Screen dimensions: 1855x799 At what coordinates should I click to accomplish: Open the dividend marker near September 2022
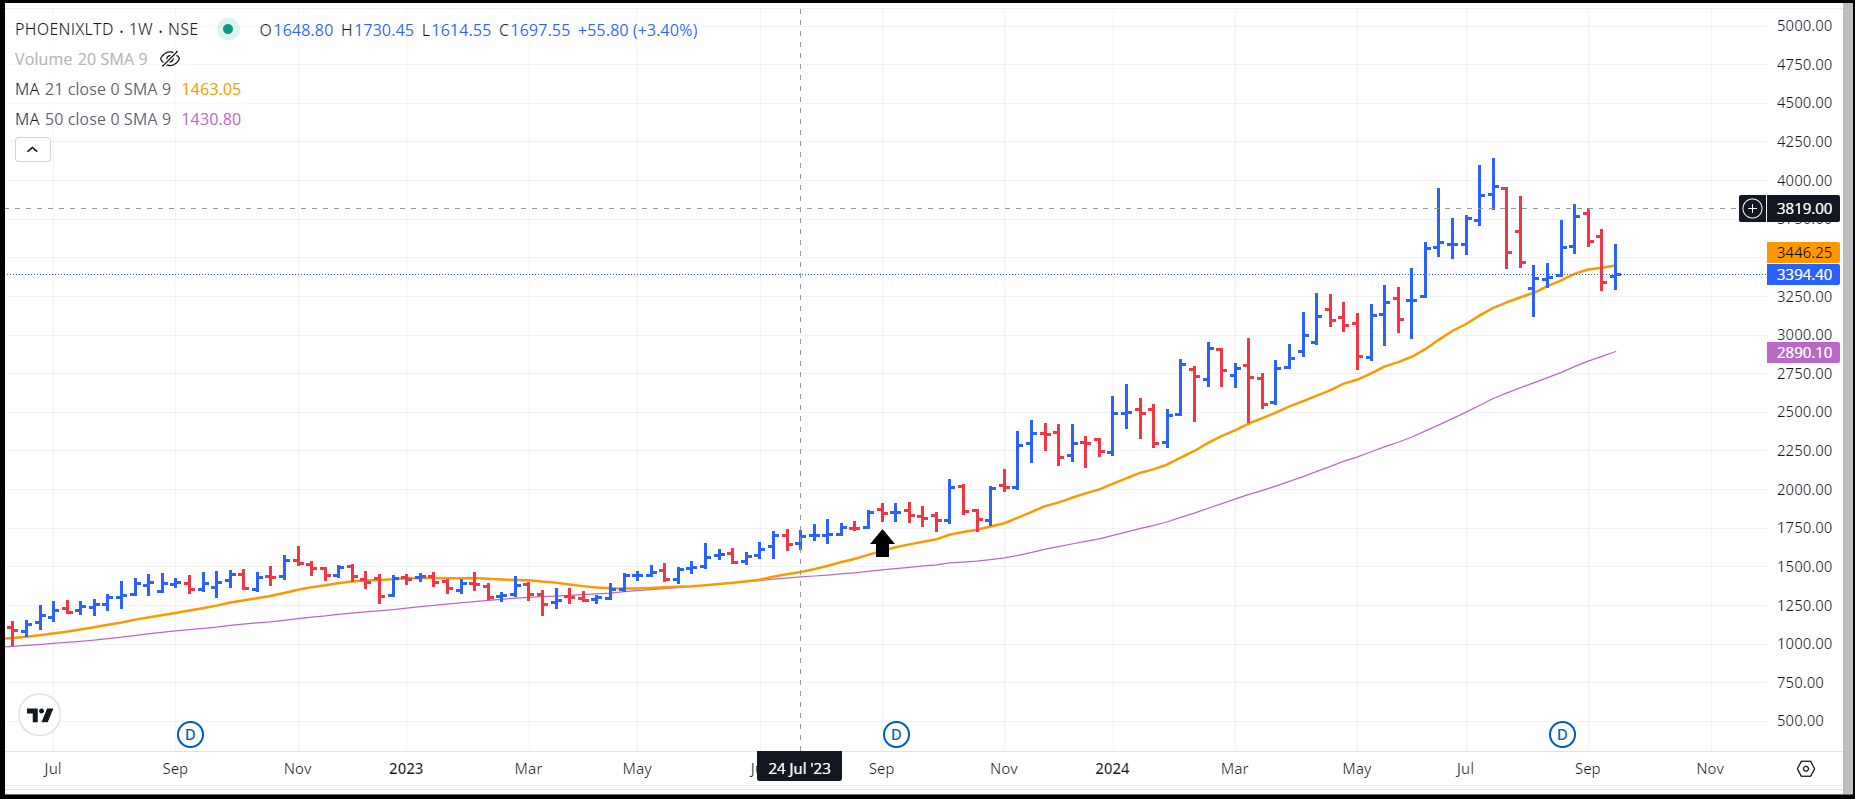(190, 735)
